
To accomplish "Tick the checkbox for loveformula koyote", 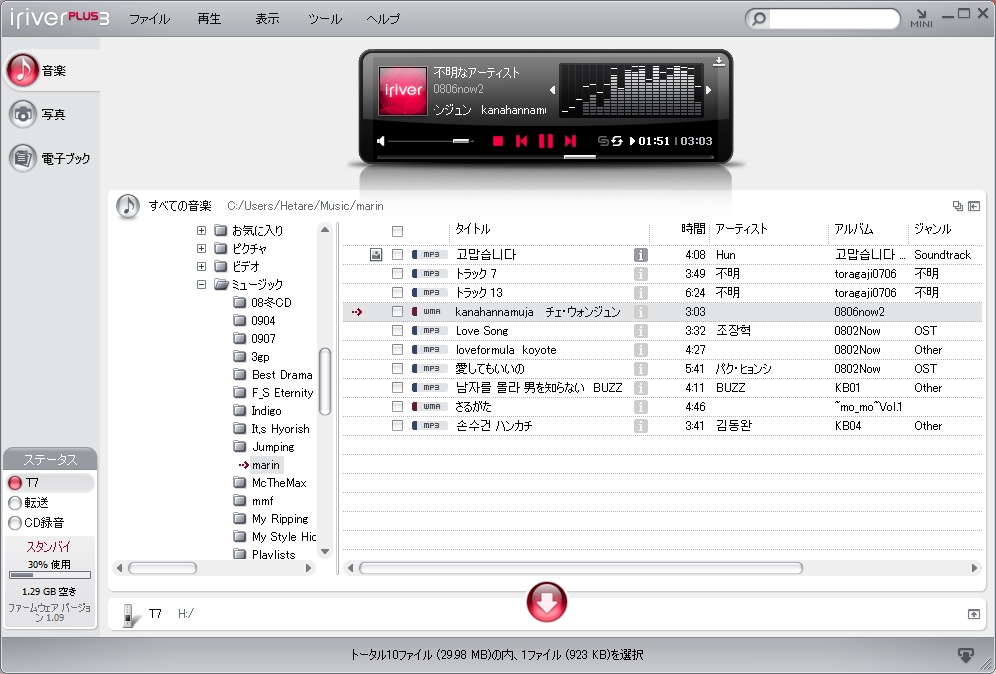I will pyautogui.click(x=398, y=350).
